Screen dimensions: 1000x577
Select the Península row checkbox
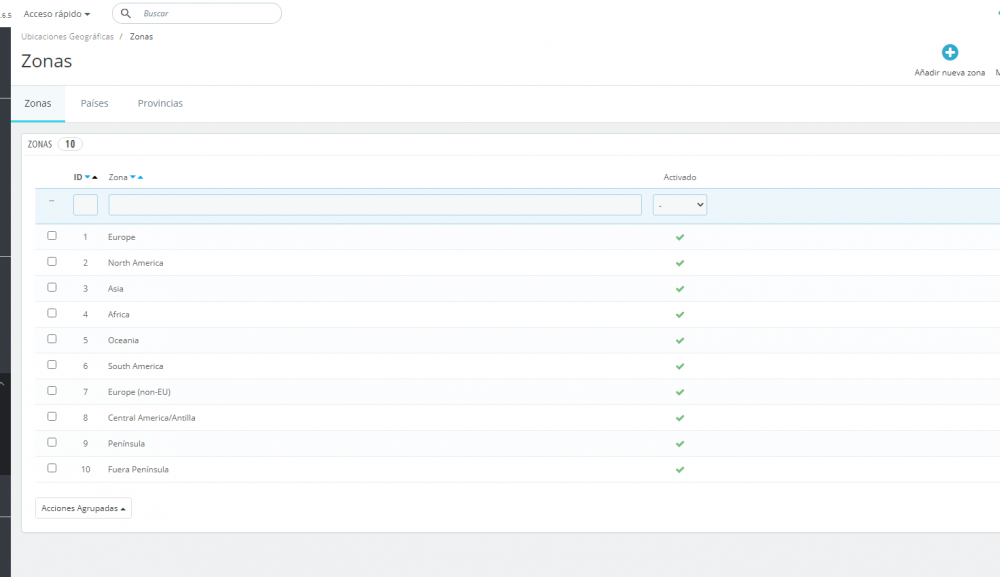52,442
